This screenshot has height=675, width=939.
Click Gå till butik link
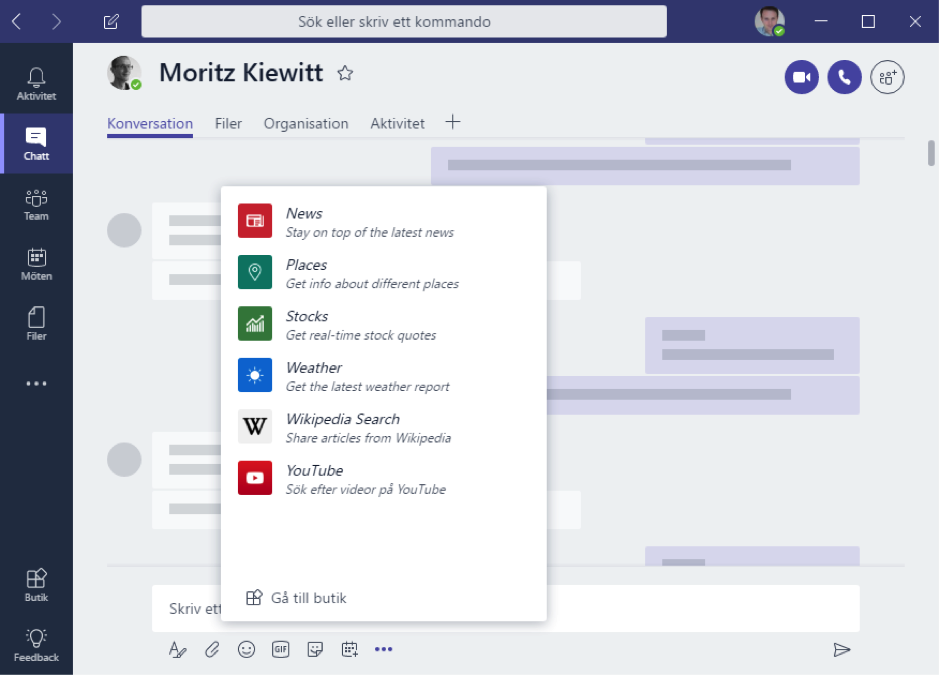[x=296, y=598]
